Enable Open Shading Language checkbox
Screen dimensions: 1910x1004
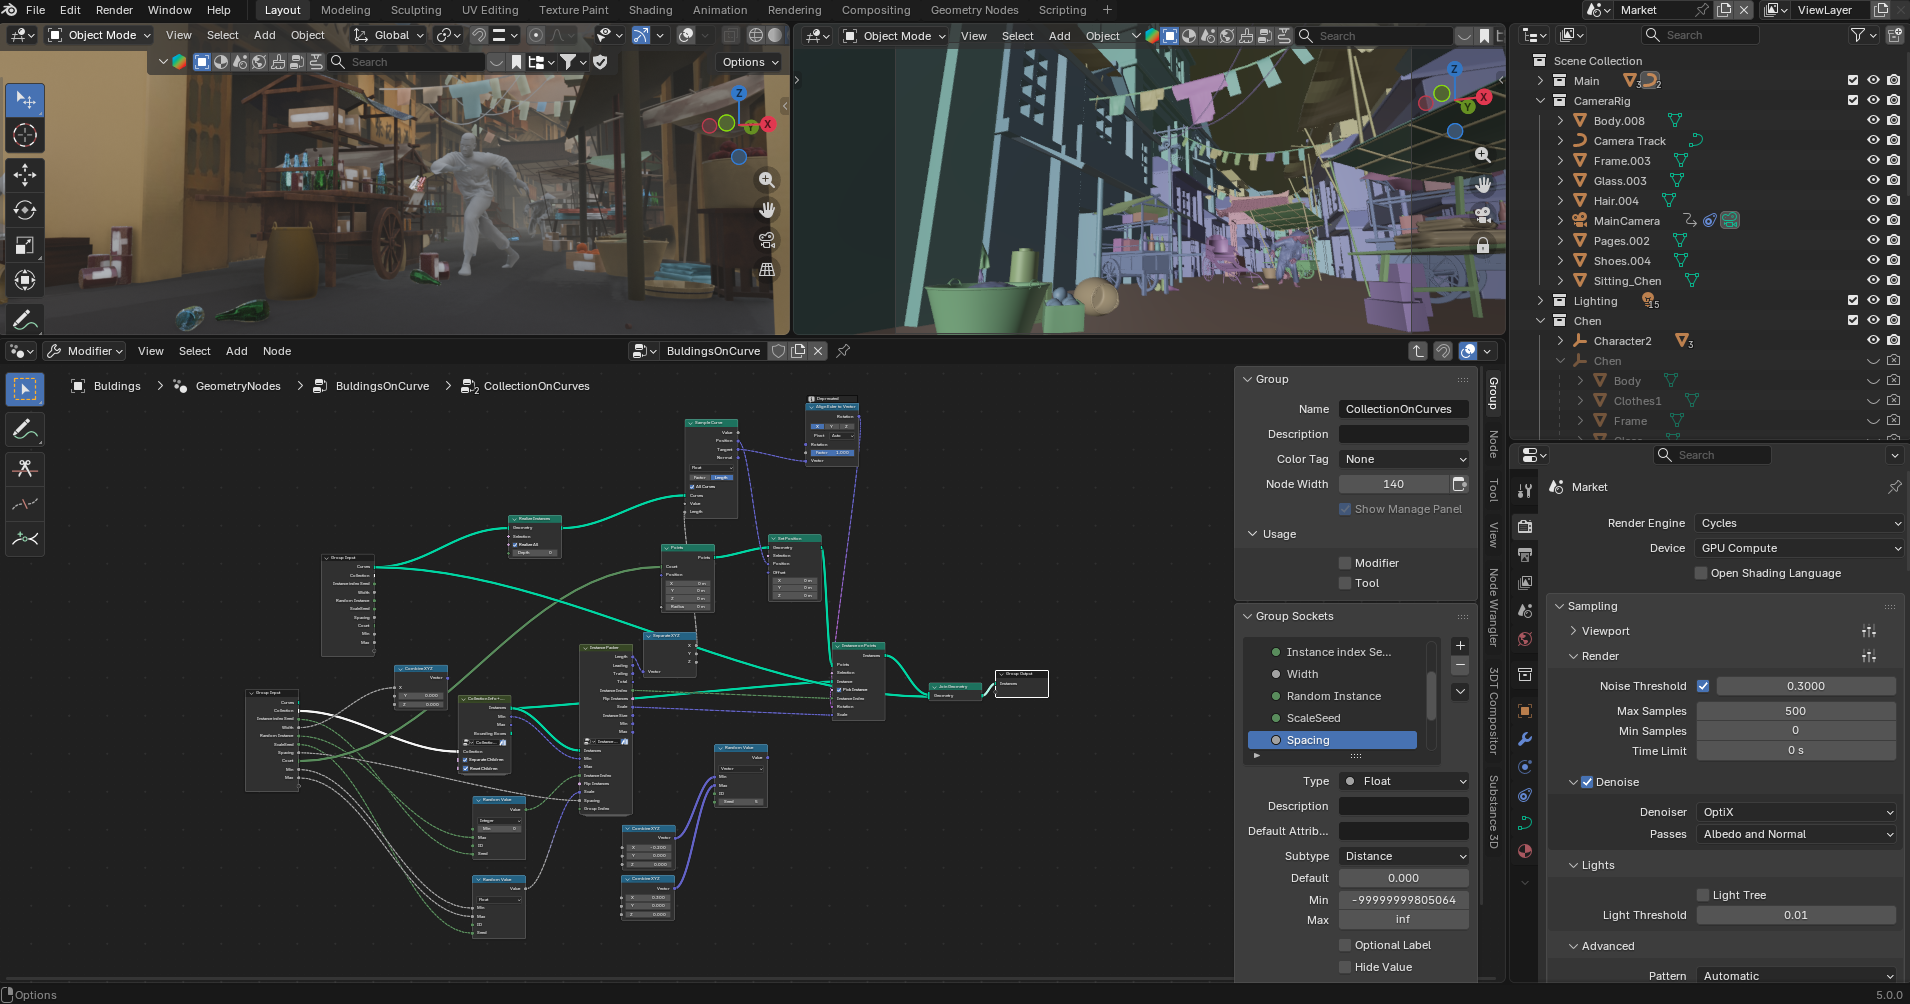pos(1701,573)
